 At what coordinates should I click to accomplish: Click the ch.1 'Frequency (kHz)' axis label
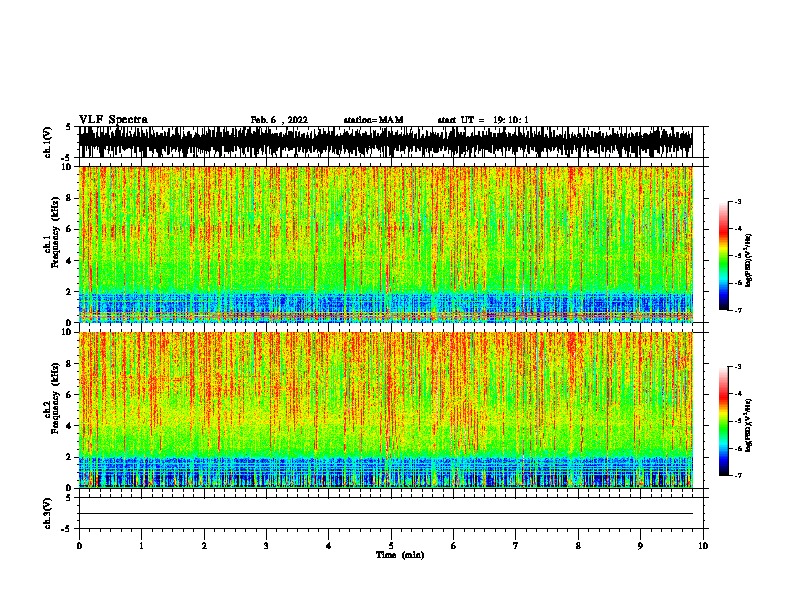point(55,232)
